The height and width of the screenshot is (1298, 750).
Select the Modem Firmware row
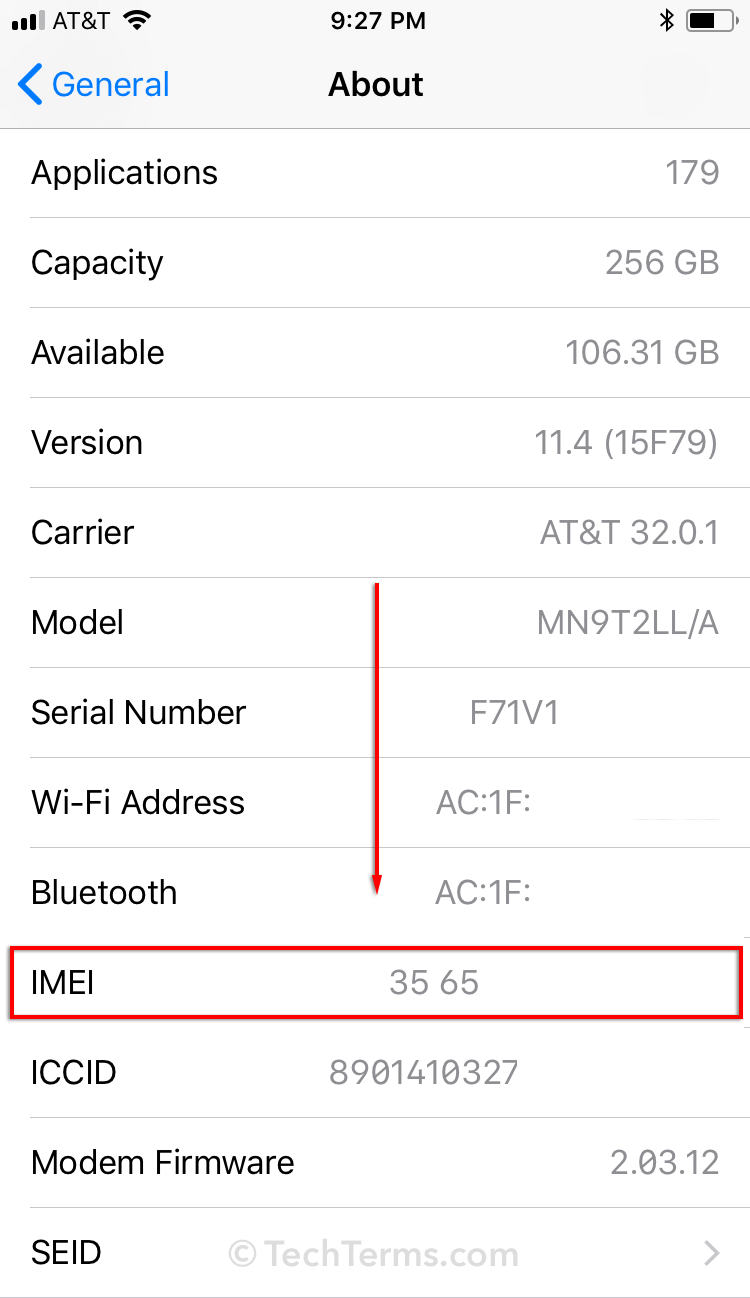(375, 1163)
